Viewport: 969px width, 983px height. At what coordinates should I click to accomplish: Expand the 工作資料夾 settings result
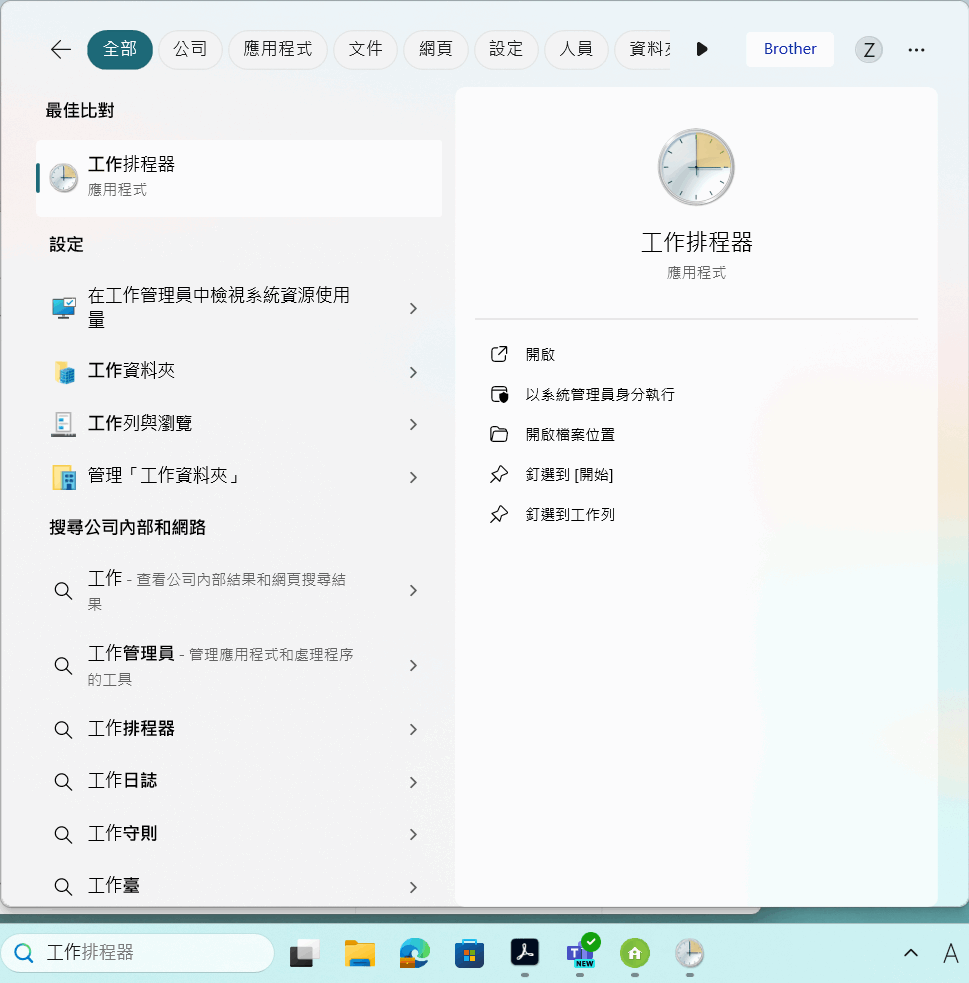tap(413, 372)
